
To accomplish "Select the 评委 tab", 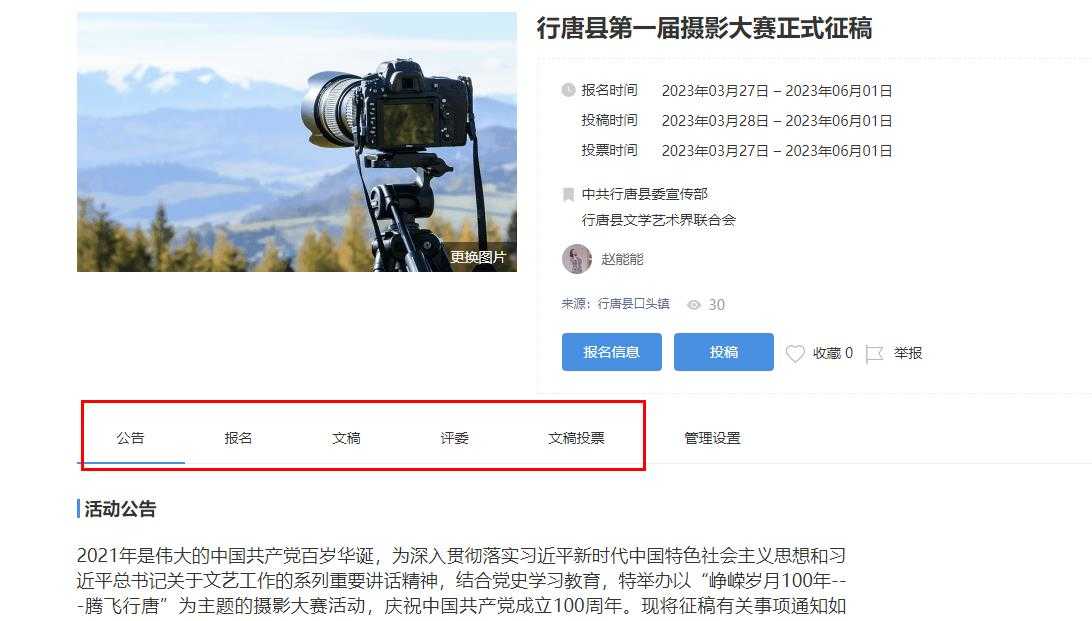I will coord(454,438).
